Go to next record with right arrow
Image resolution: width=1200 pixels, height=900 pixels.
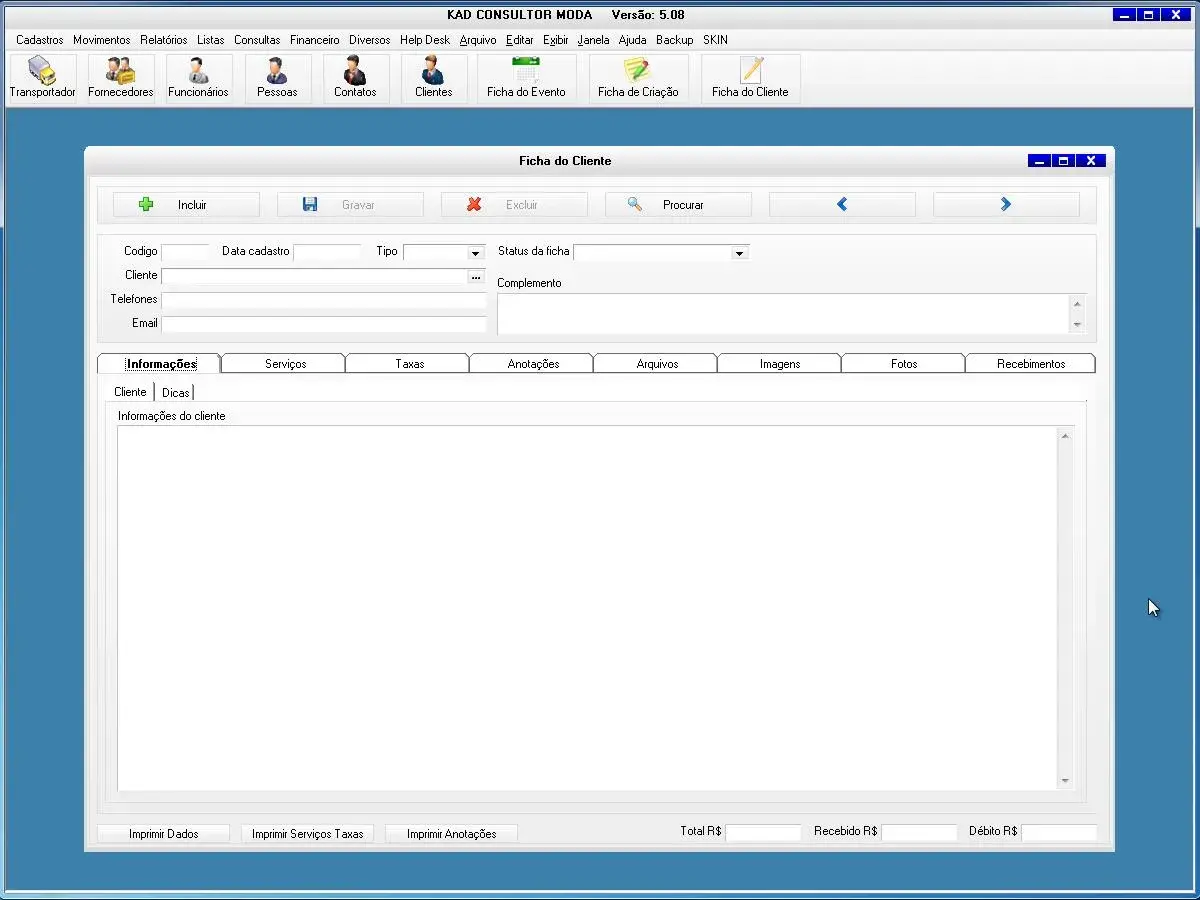point(1006,204)
